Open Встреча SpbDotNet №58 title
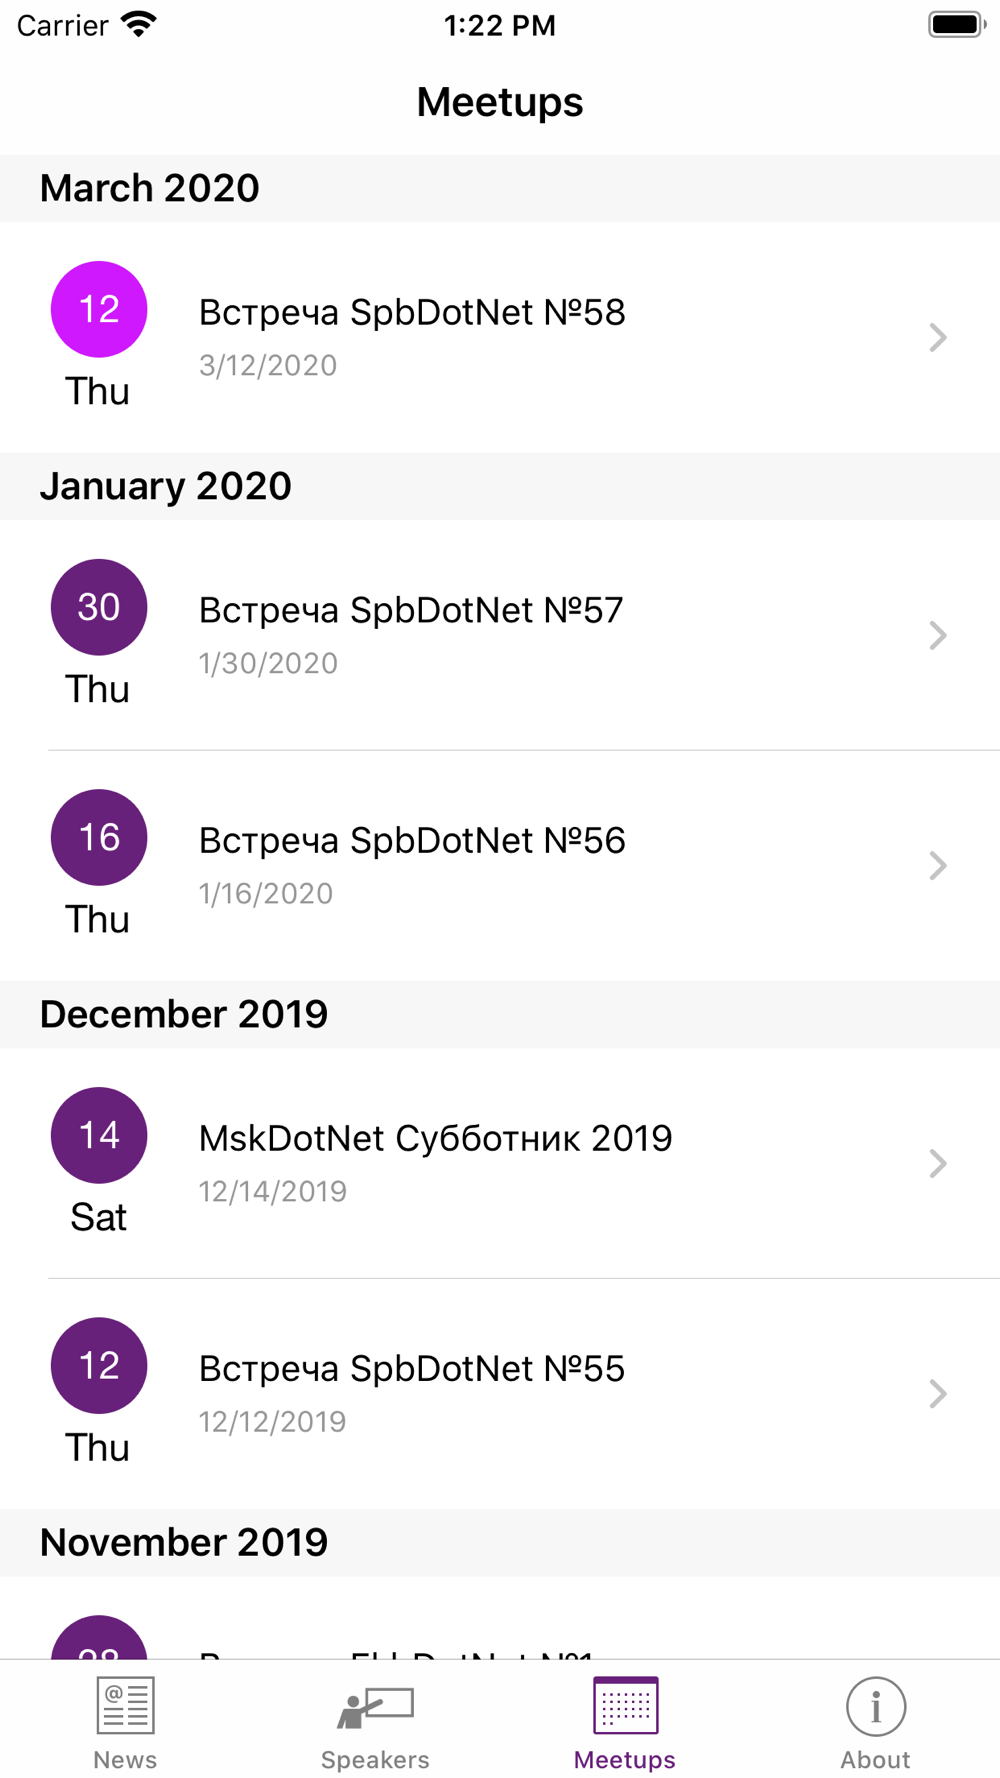Screen dimensions: 1000x1778 click(411, 313)
